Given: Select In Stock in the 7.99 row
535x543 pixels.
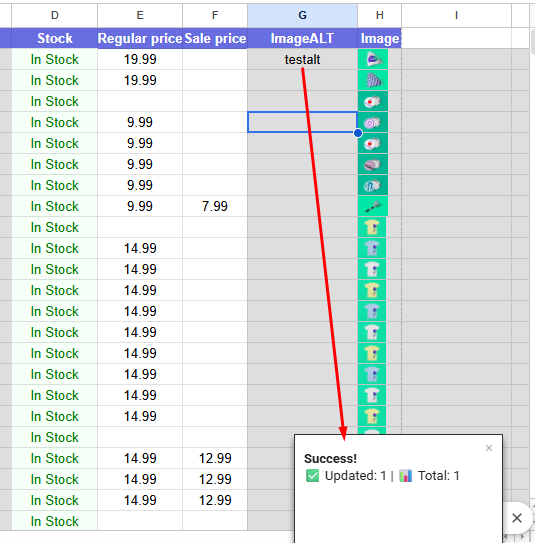Looking at the screenshot, I should [54, 206].
